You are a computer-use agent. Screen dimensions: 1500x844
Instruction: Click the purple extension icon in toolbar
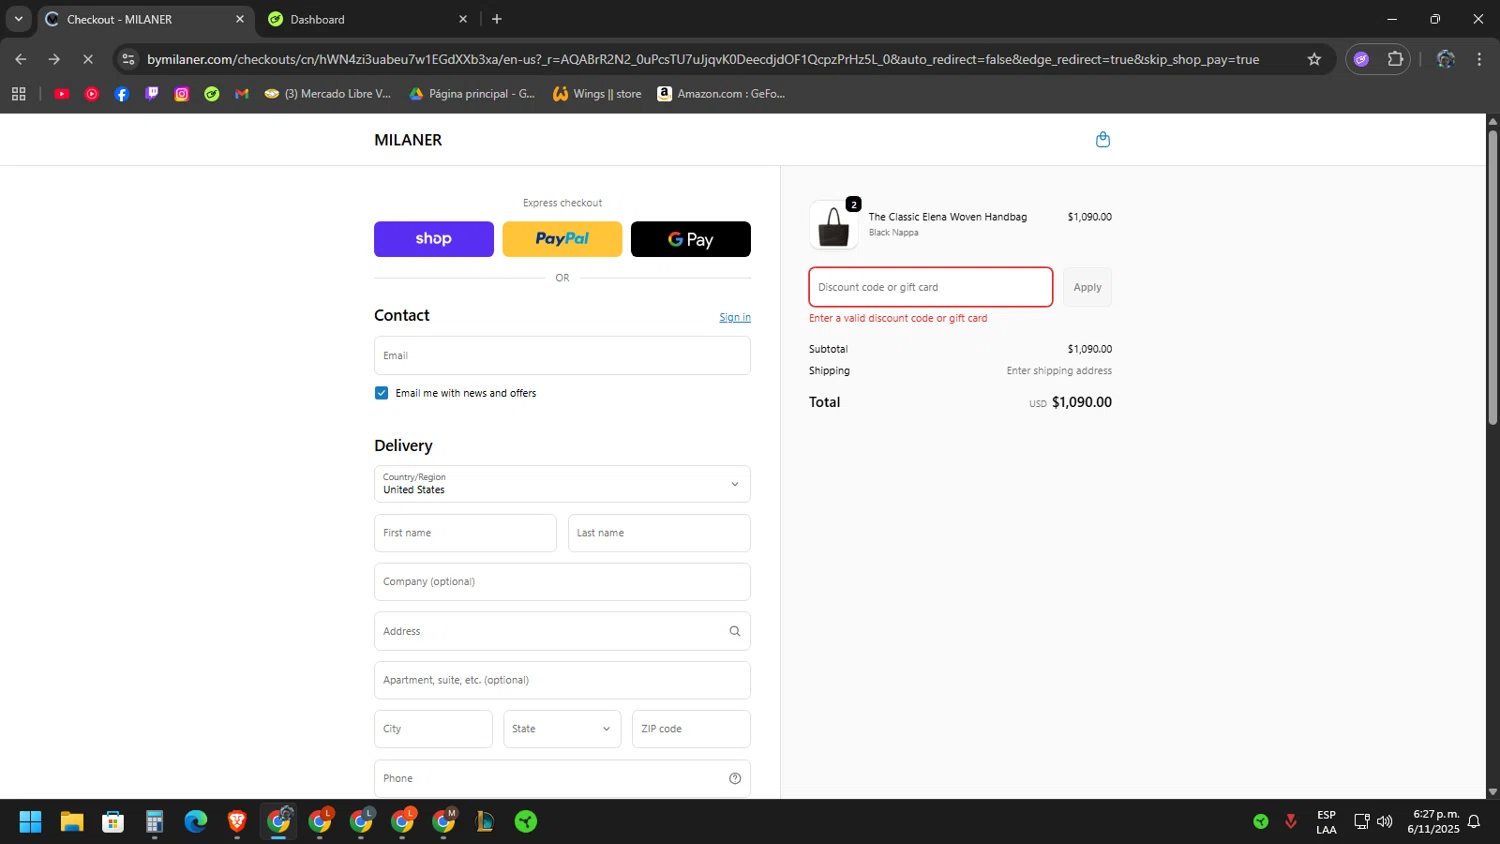click(1361, 59)
